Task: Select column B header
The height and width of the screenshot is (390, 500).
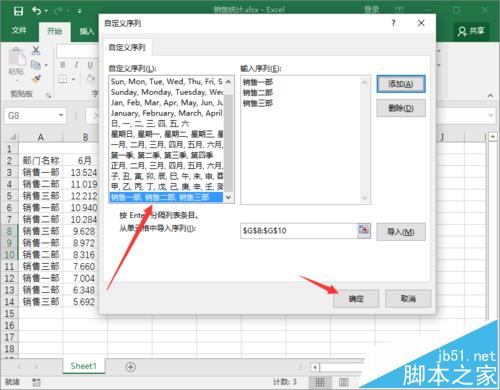Action: [x=85, y=137]
